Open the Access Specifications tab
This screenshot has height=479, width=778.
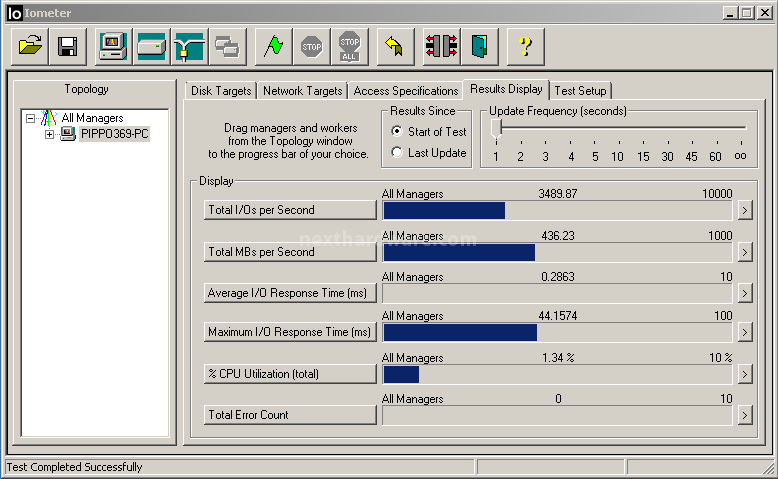(405, 91)
